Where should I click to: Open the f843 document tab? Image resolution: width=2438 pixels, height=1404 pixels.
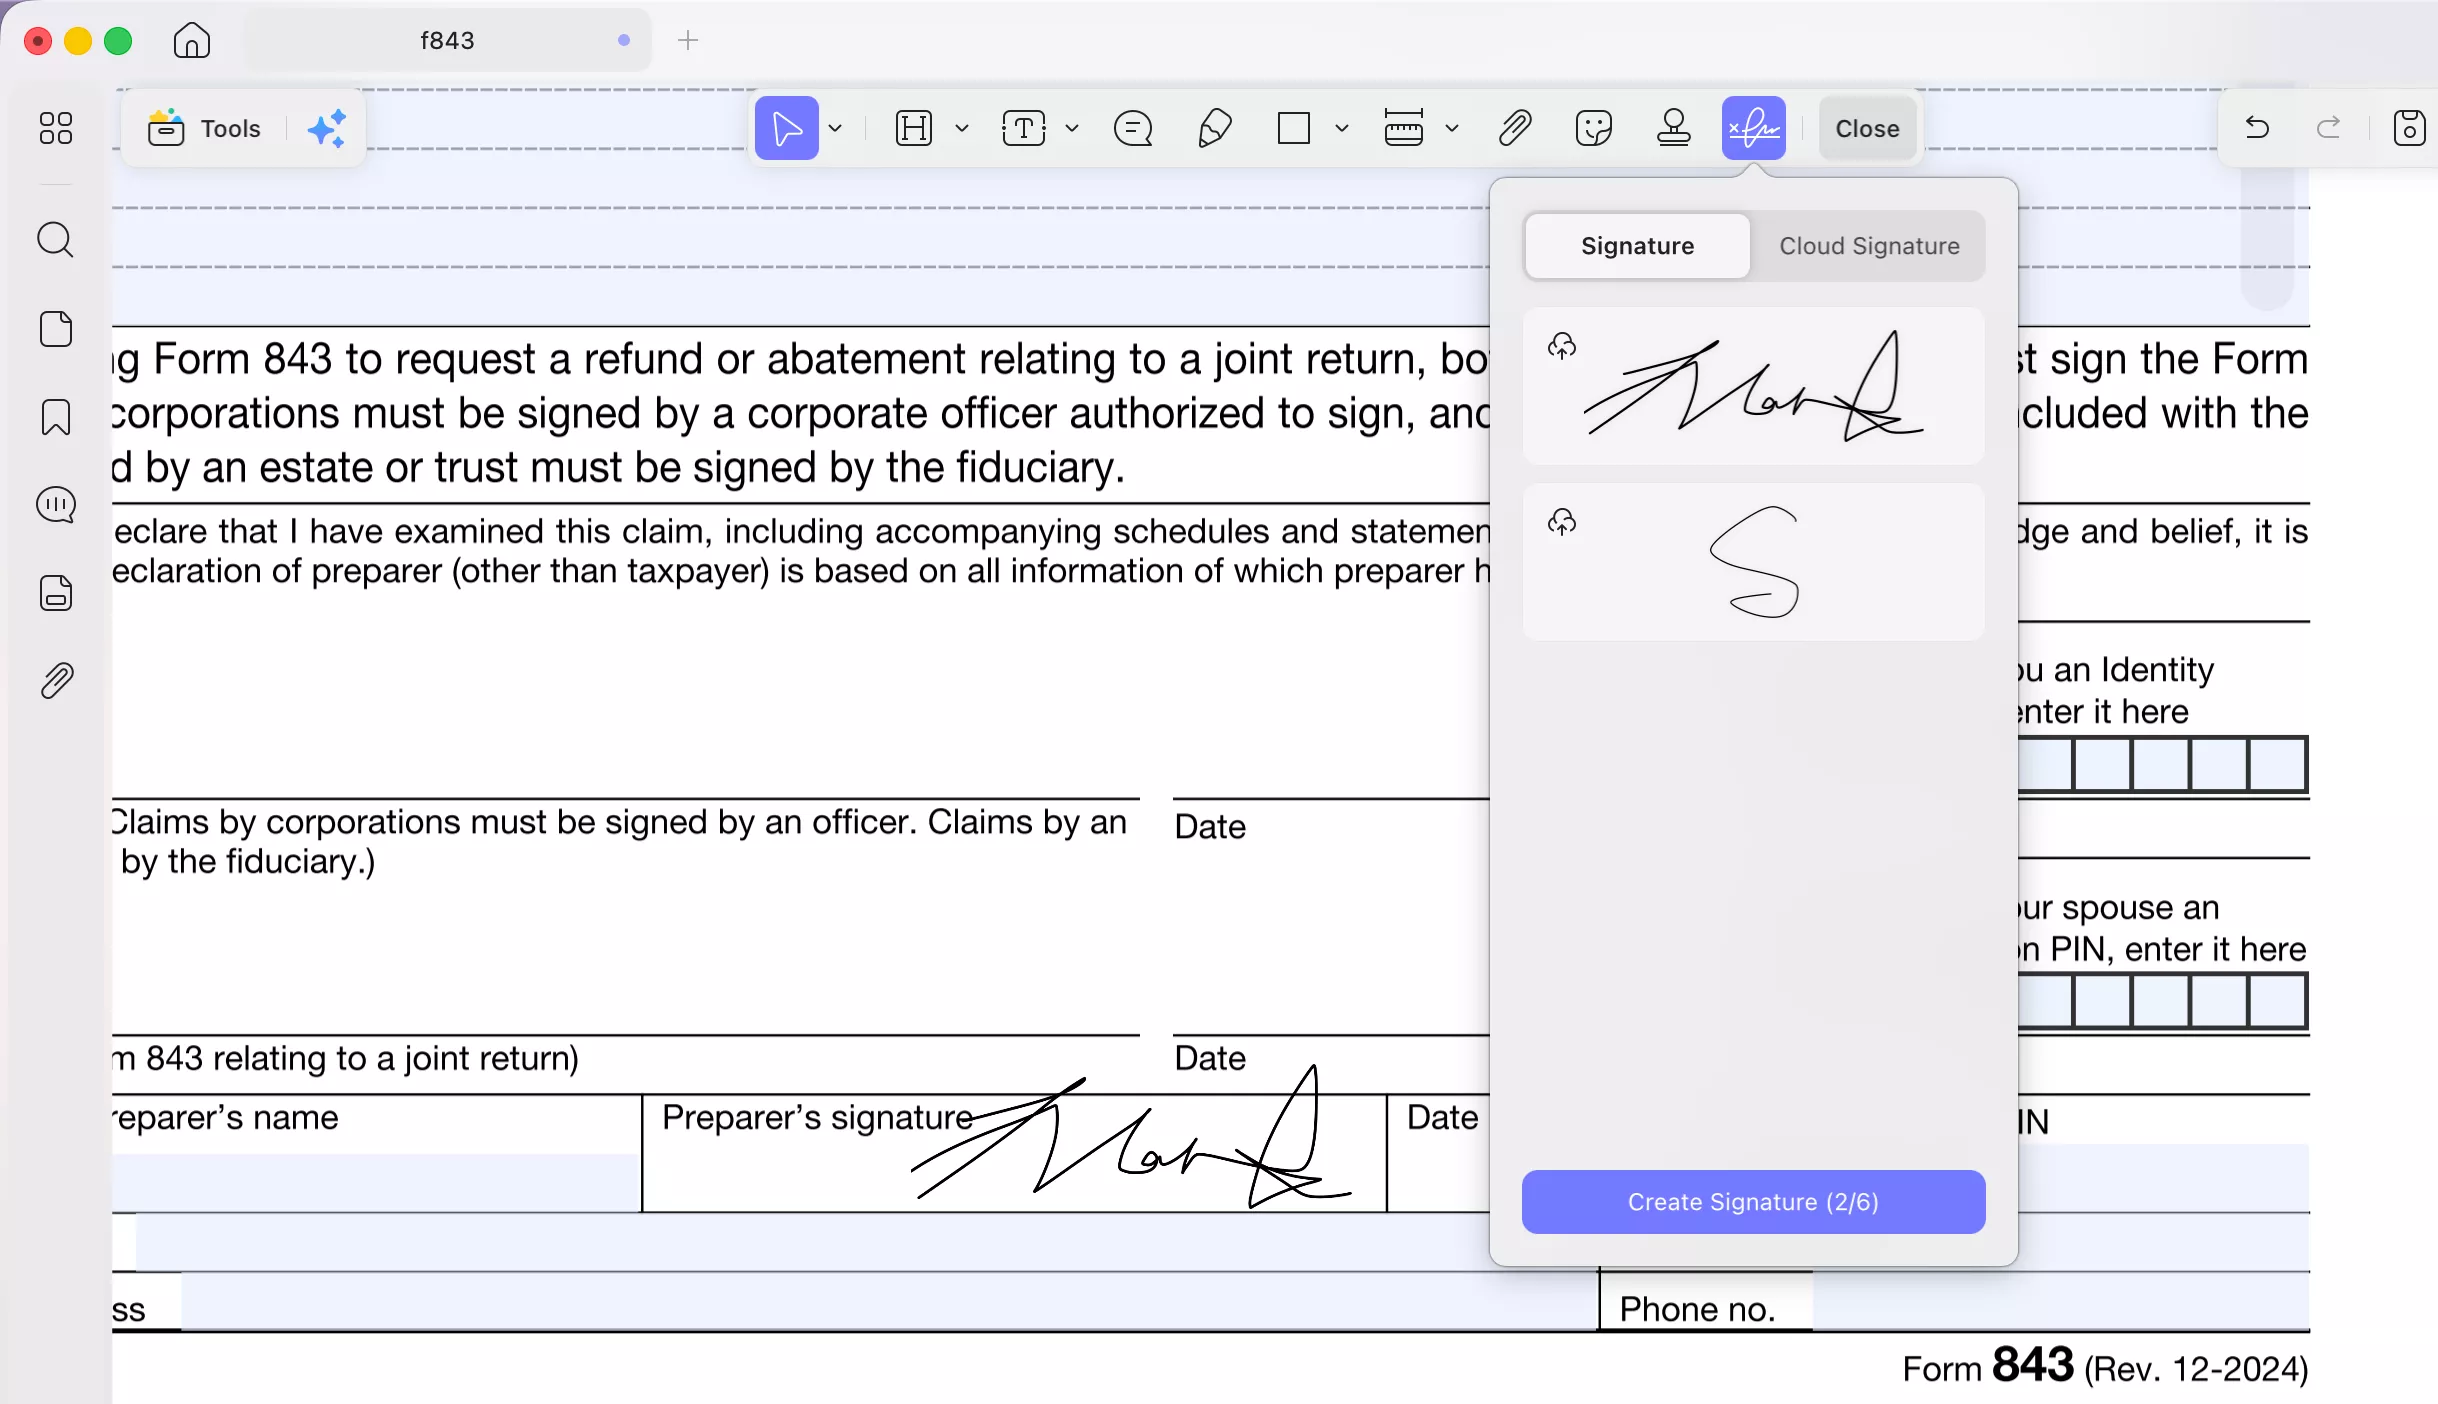(446, 40)
